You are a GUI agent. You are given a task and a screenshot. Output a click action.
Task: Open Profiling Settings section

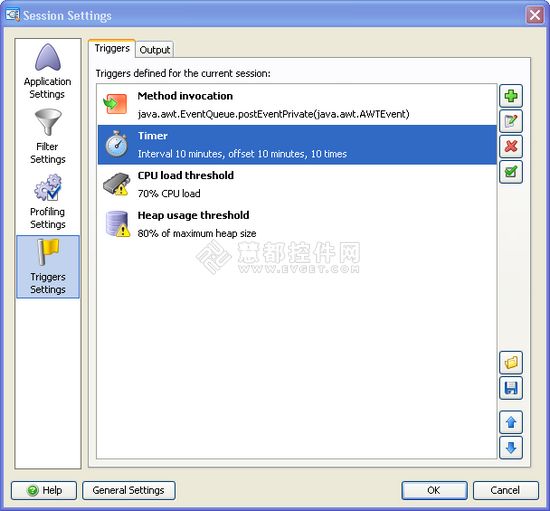[48, 202]
